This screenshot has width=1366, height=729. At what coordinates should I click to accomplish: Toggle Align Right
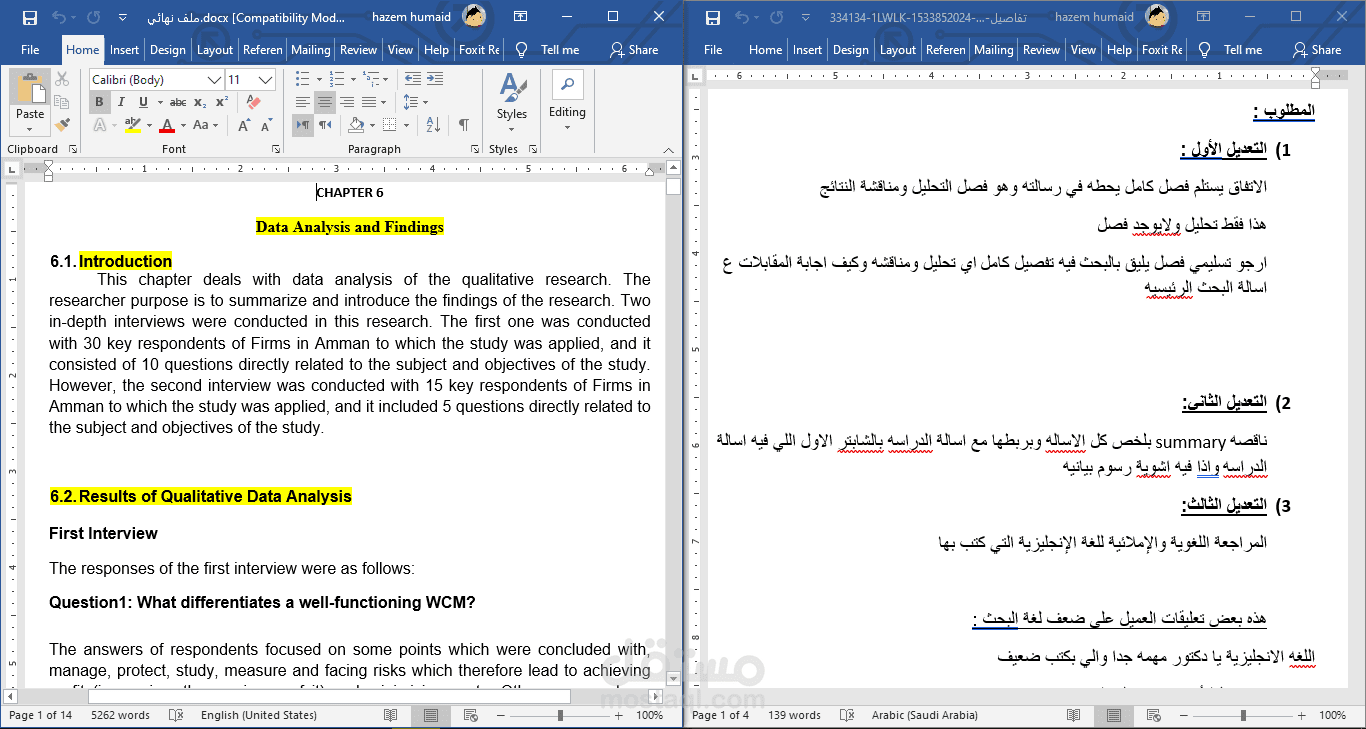pyautogui.click(x=347, y=102)
